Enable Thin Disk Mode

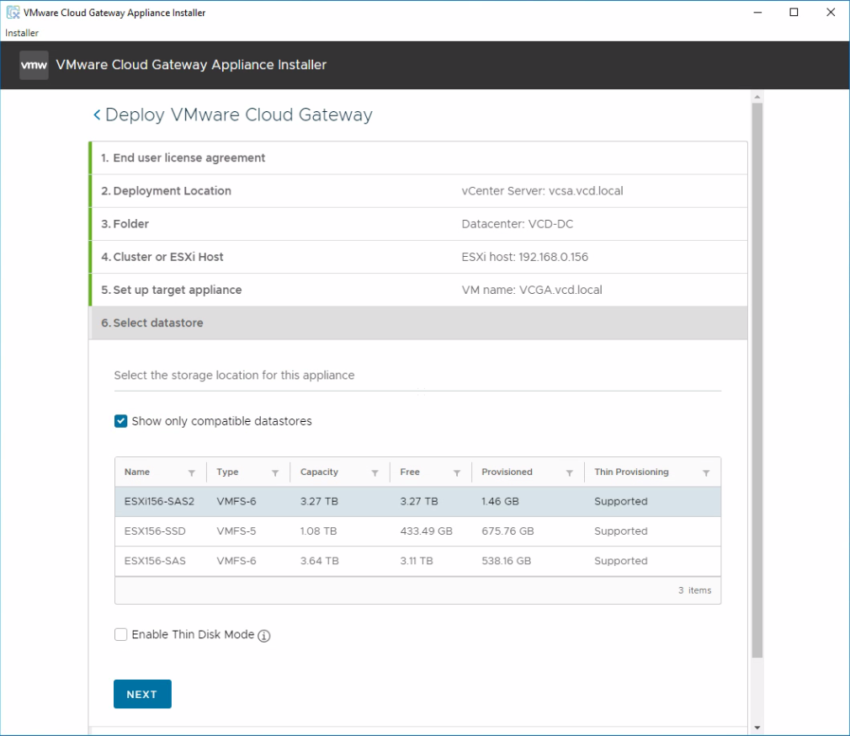click(x=120, y=634)
